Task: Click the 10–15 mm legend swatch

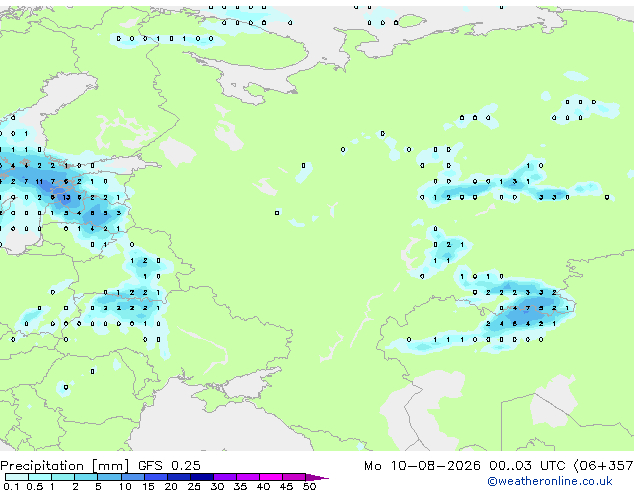Action: [x=132, y=477]
